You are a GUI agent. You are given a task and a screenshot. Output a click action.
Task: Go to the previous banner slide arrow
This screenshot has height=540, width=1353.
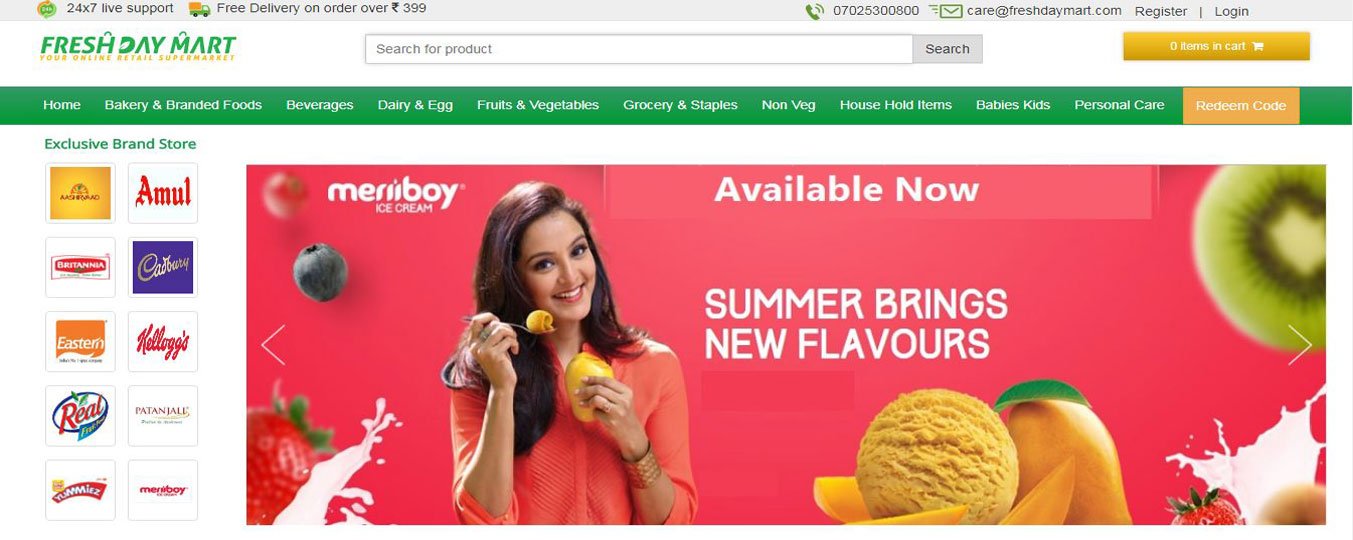click(273, 345)
